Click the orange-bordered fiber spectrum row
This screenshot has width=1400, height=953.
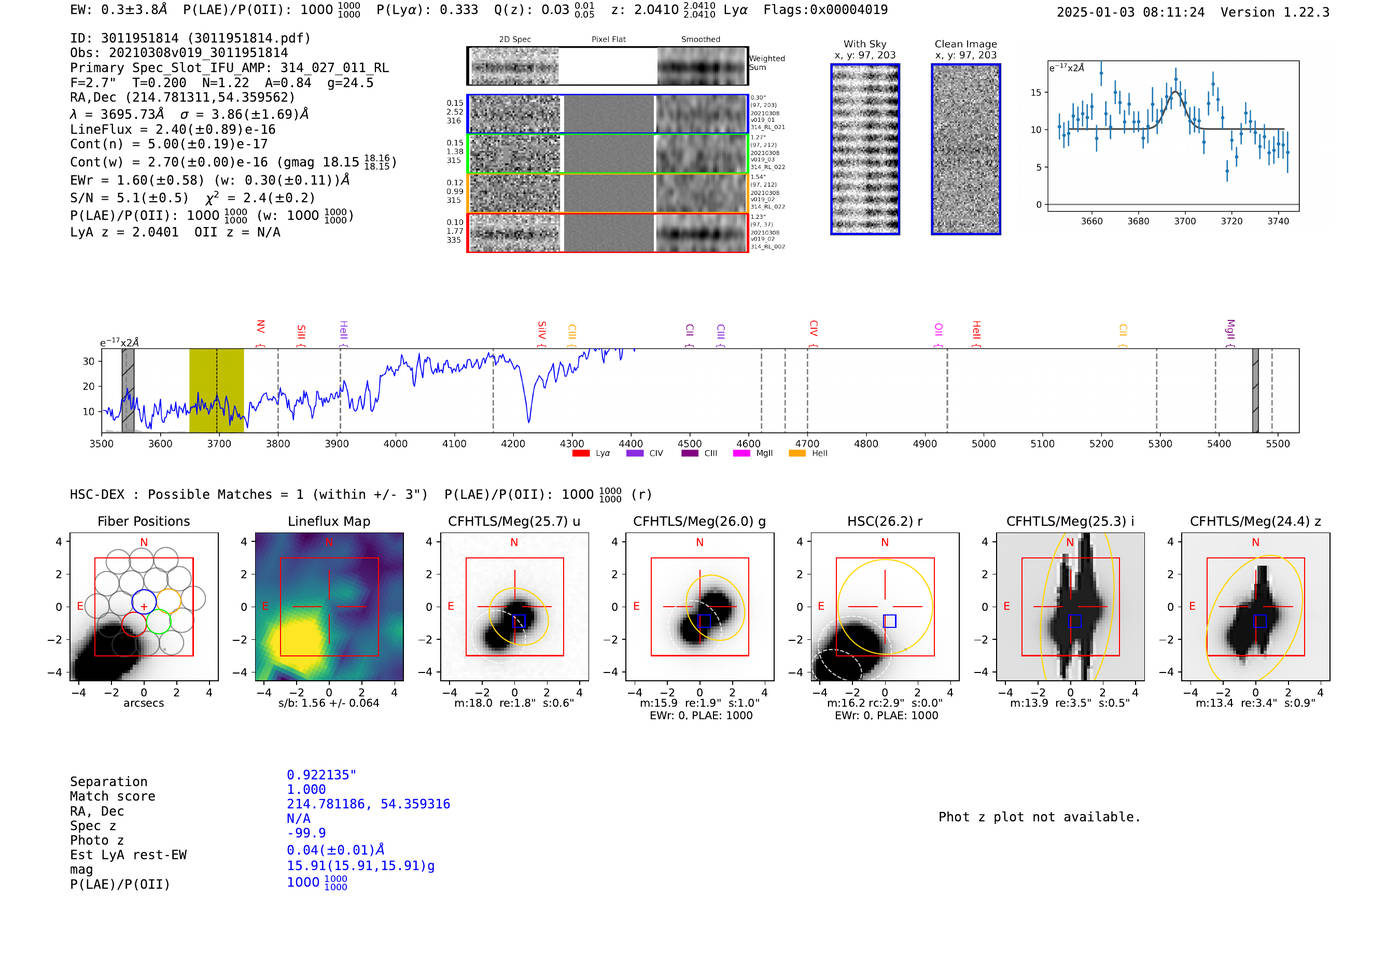[x=608, y=193]
